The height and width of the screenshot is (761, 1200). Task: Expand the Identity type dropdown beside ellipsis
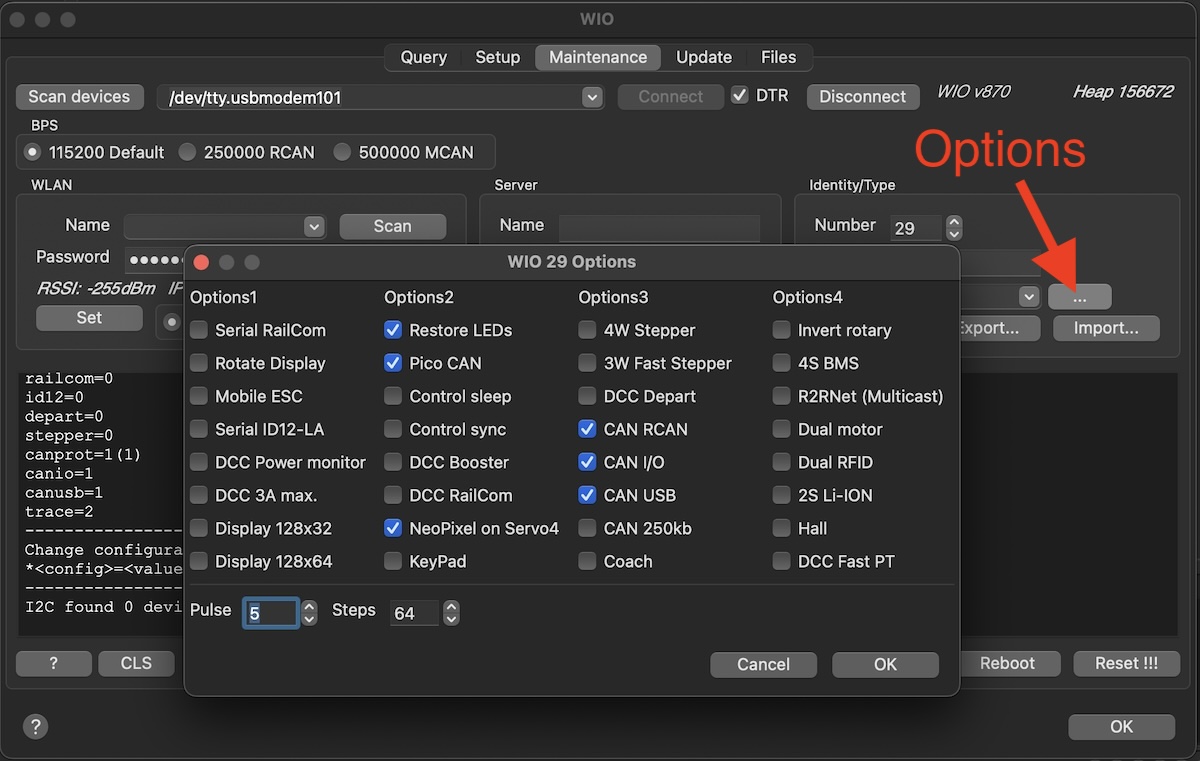pyautogui.click(x=1028, y=297)
